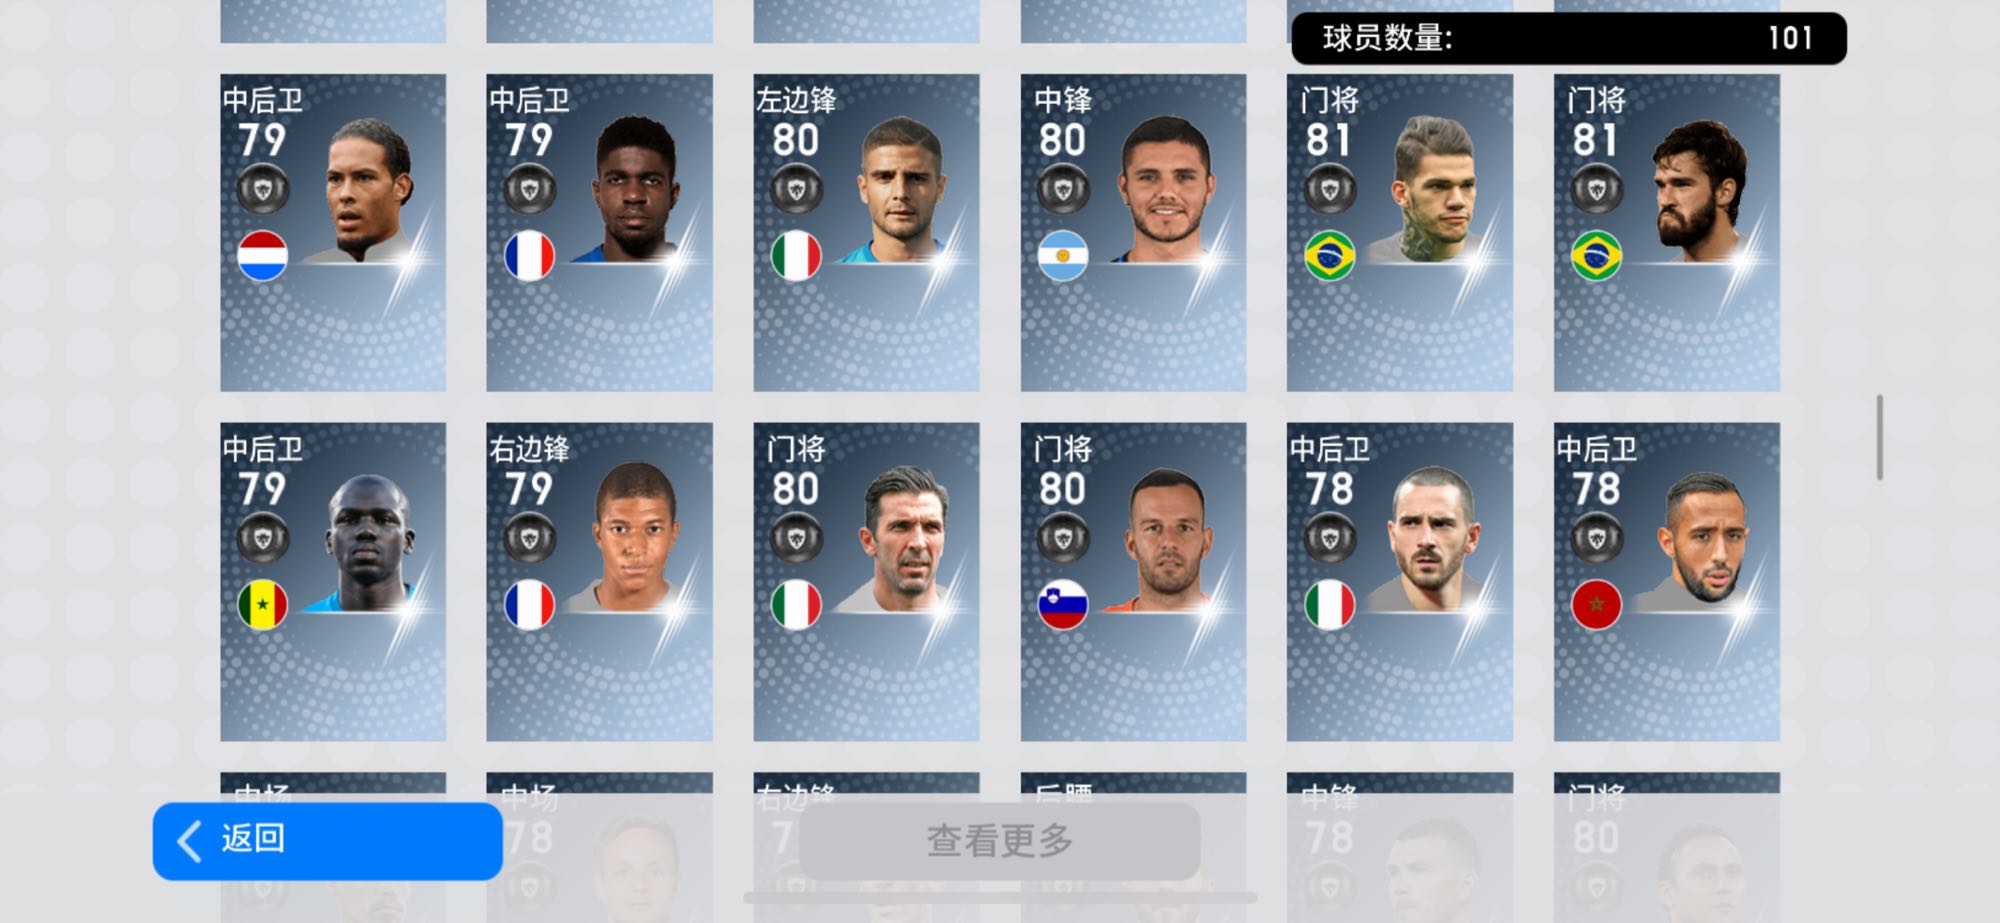Click the Morocco flag on the 78 center back card

(x=1596, y=605)
